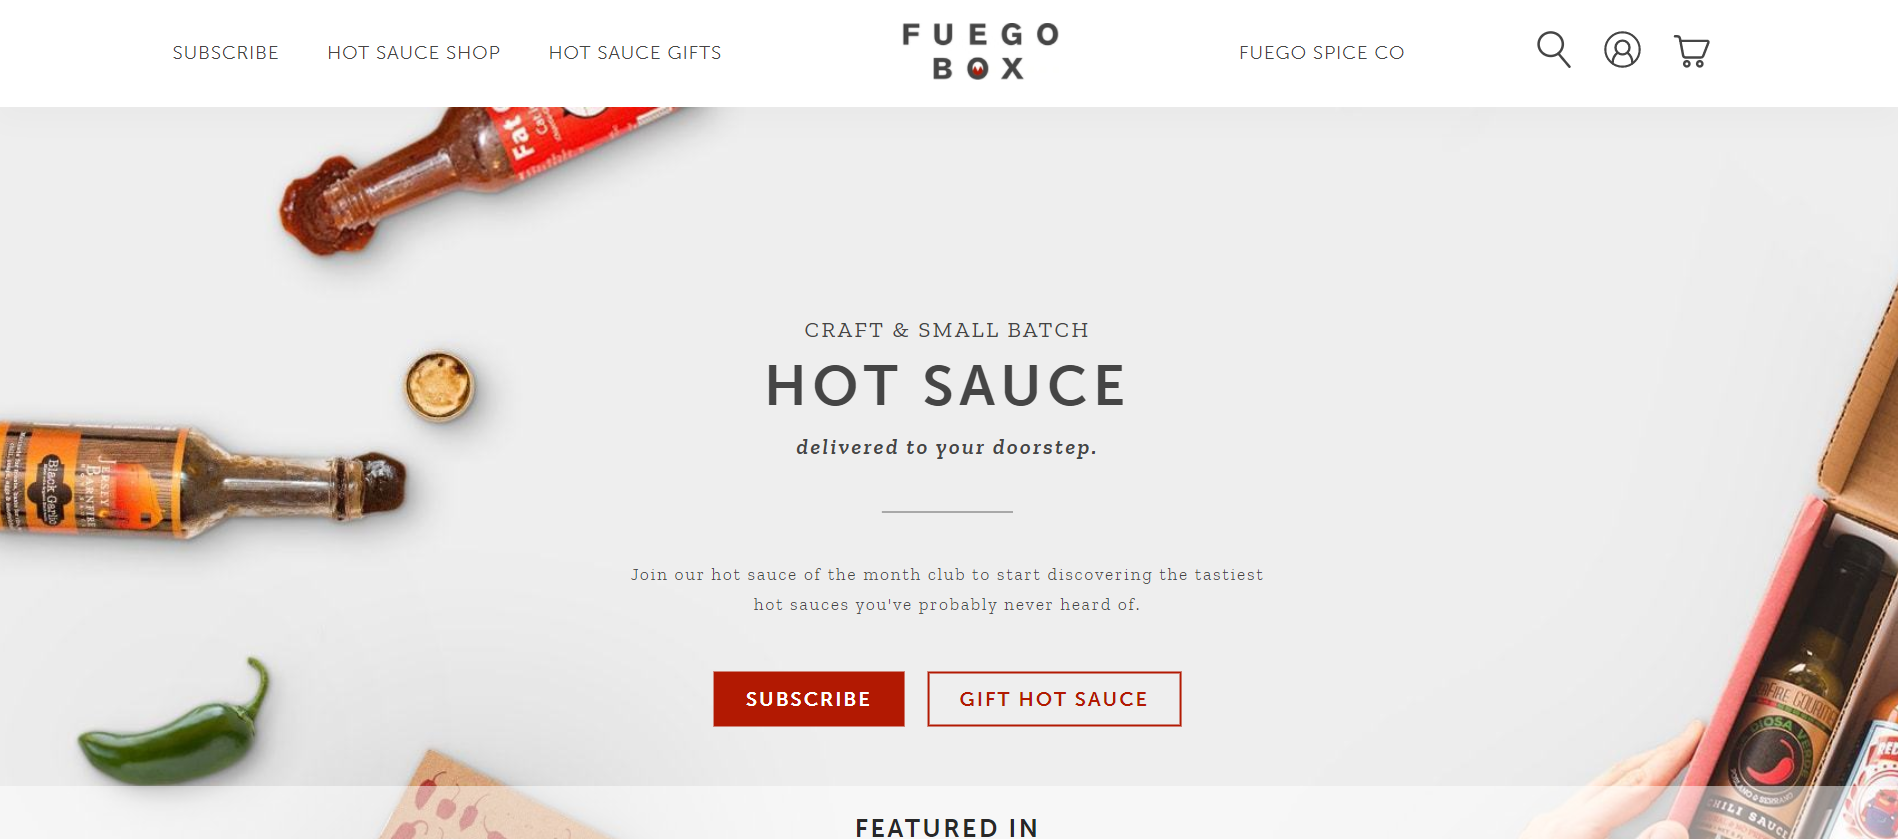Click the red Subscribe button
The image size is (1898, 839).
(808, 699)
